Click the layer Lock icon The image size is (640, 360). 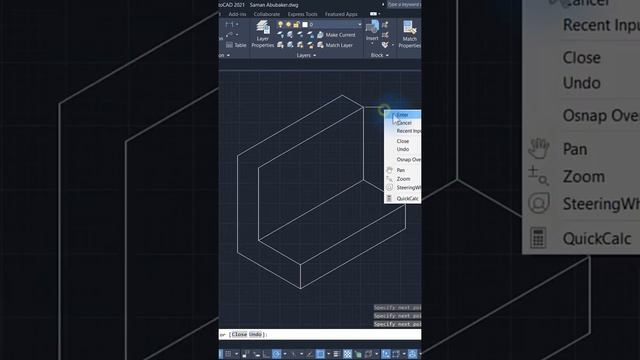310,35
